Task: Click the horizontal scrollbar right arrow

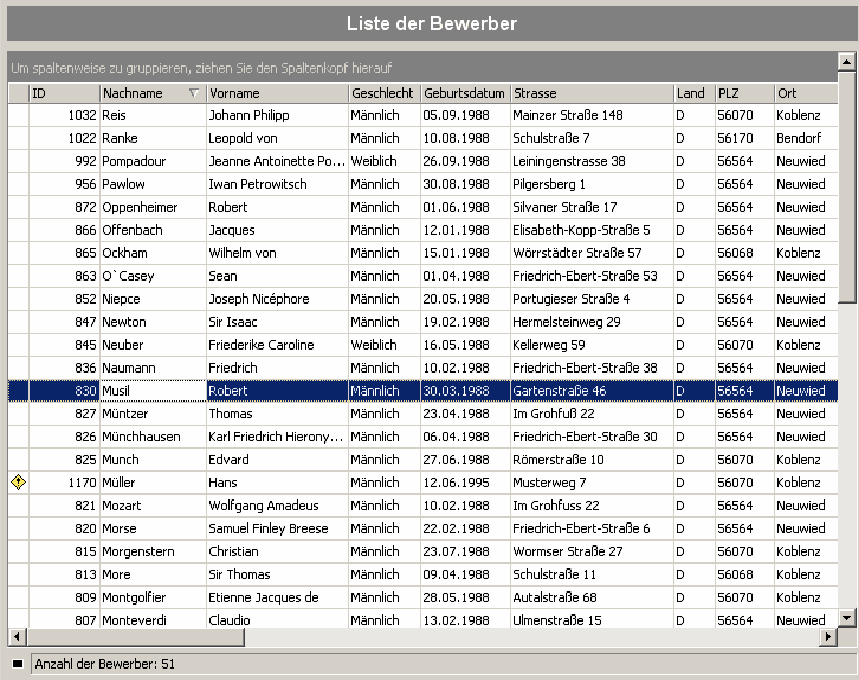Action: [x=828, y=637]
